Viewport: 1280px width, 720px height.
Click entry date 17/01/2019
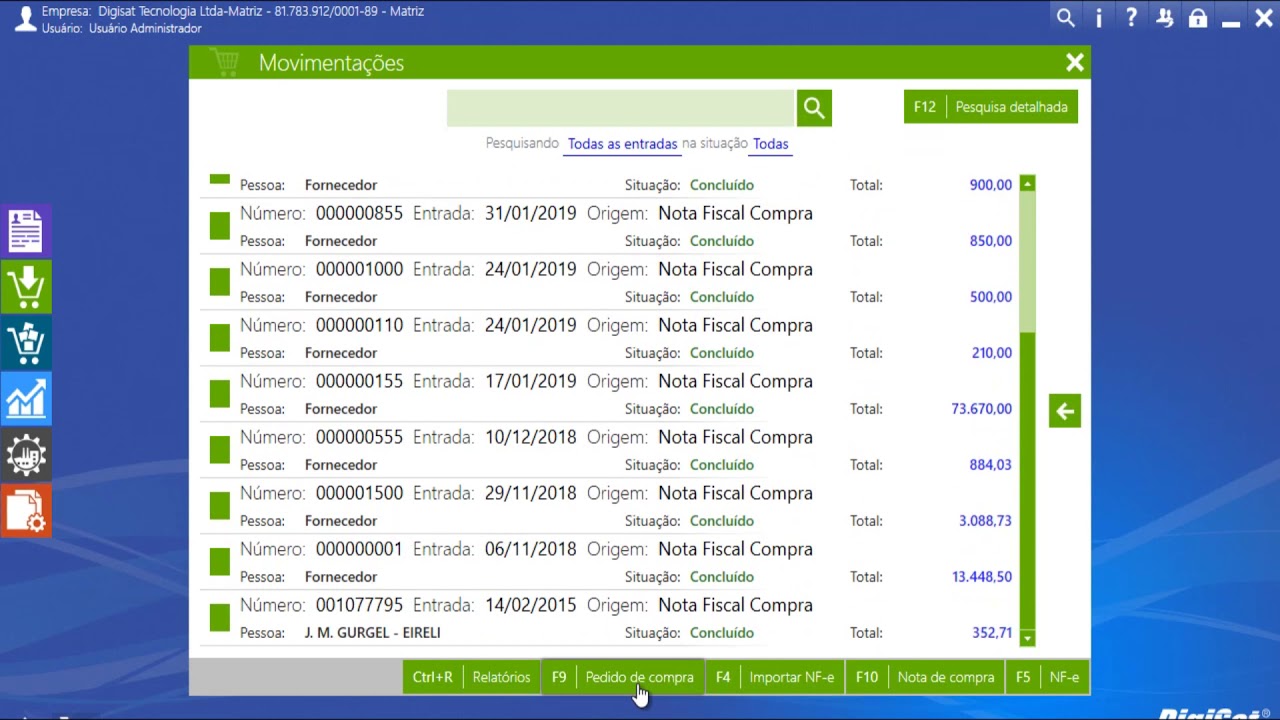pyautogui.click(x=531, y=381)
